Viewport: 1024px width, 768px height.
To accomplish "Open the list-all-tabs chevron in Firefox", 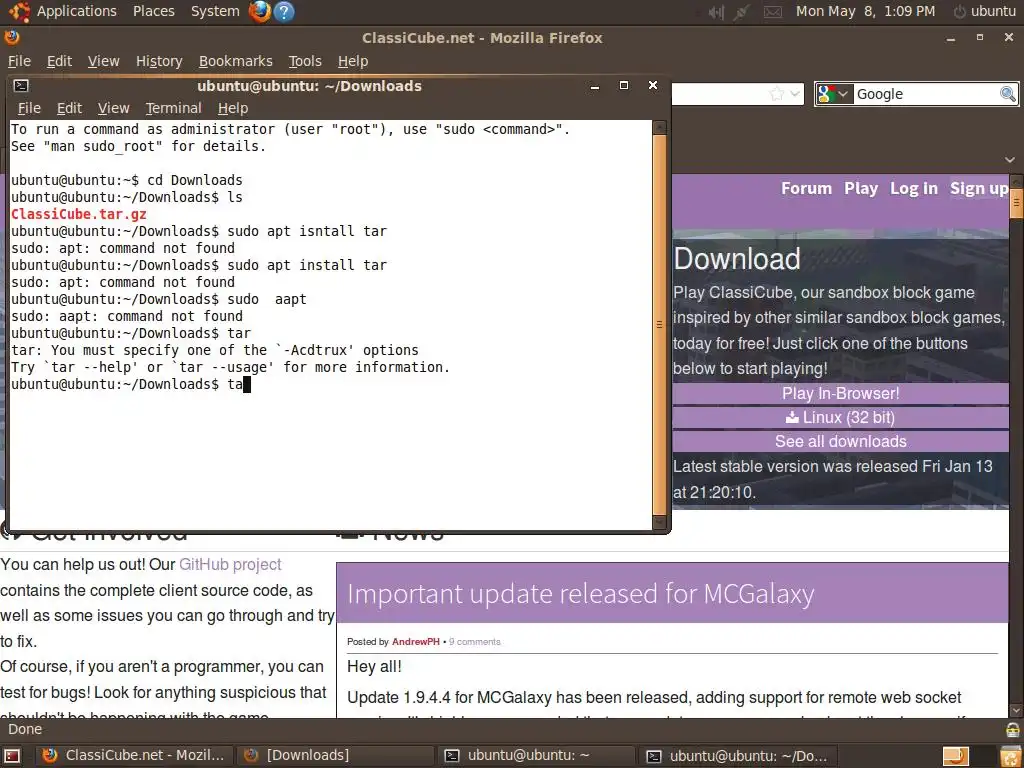I will (1010, 159).
